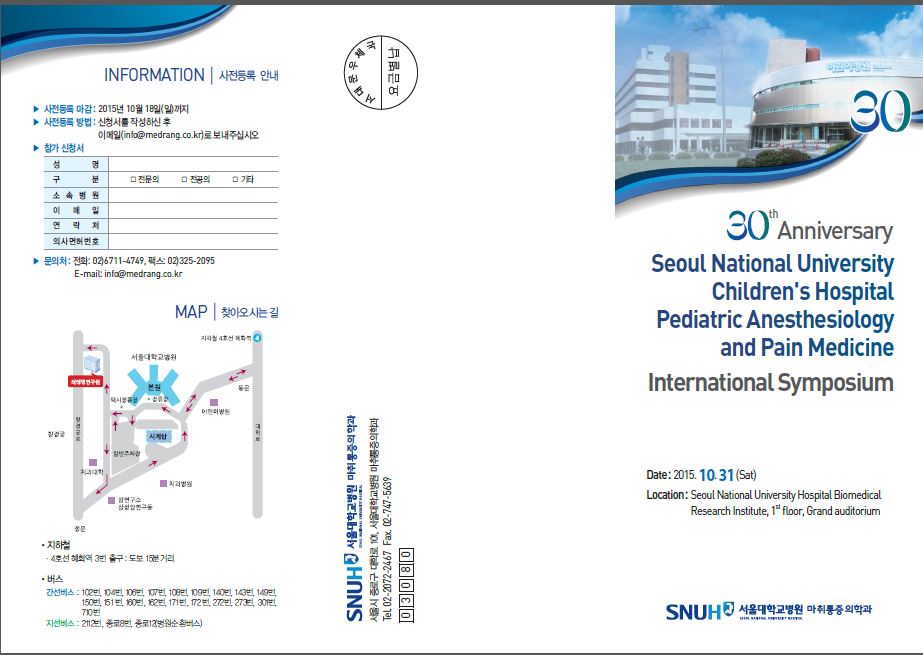
Task: Click the red 의생명연구원 label on the map
Action: pyautogui.click(x=86, y=382)
